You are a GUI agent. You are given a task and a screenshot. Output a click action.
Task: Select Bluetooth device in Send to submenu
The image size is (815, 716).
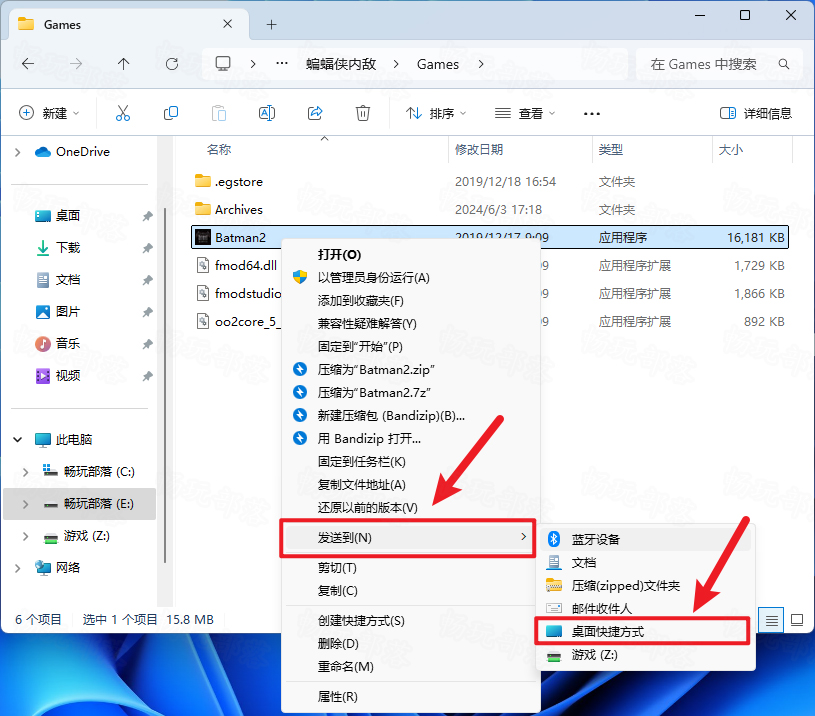pyautogui.click(x=646, y=539)
